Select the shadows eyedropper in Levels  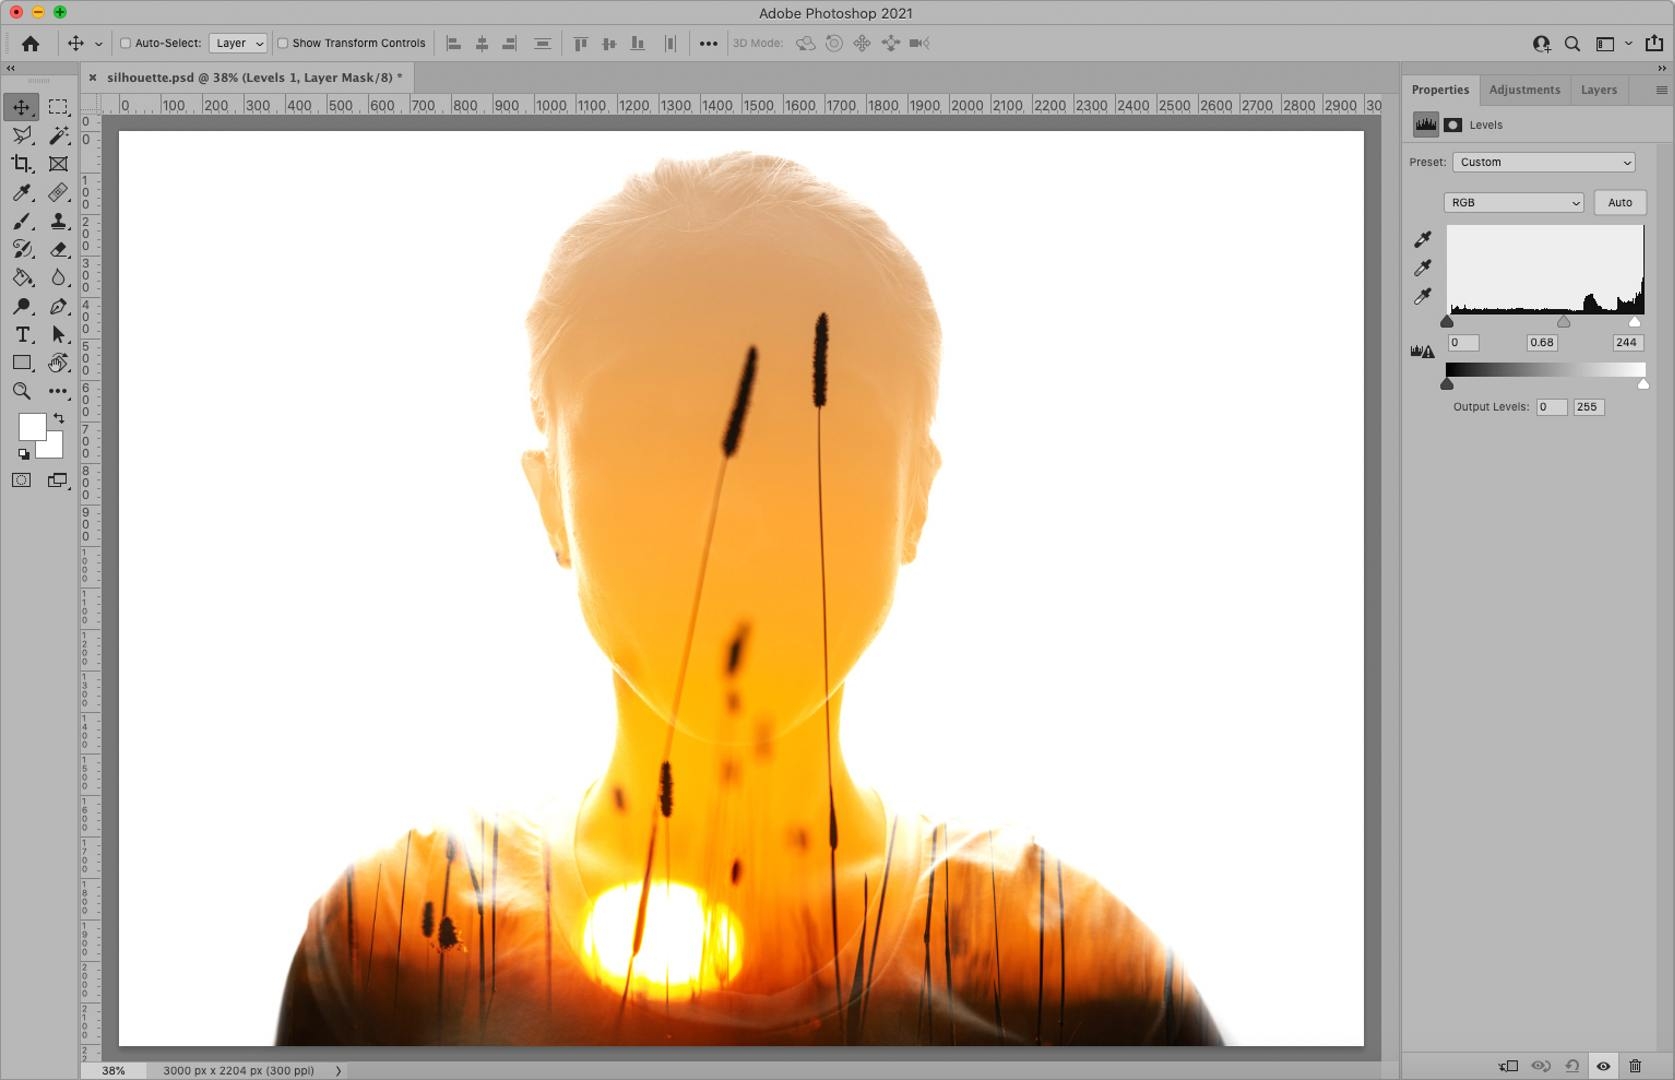coord(1423,238)
